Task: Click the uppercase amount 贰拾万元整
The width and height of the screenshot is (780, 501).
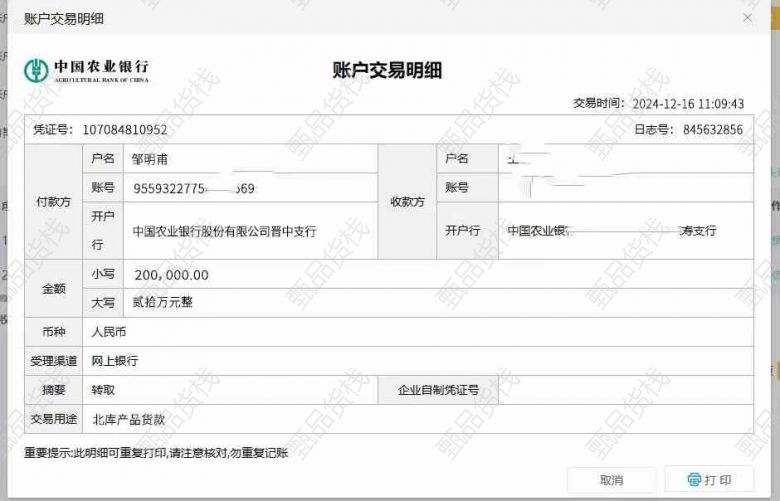Action: pyautogui.click(x=163, y=302)
